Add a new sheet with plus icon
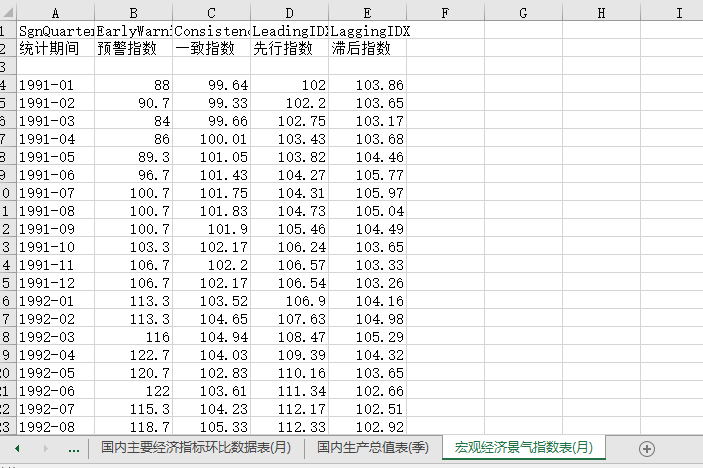This screenshot has width=703, height=468. pos(647,449)
